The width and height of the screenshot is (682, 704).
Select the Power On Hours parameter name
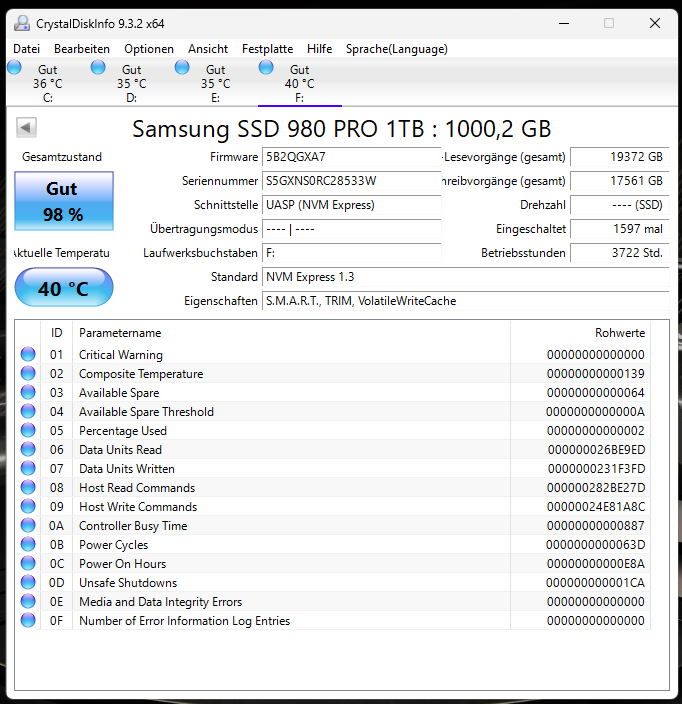pos(122,563)
